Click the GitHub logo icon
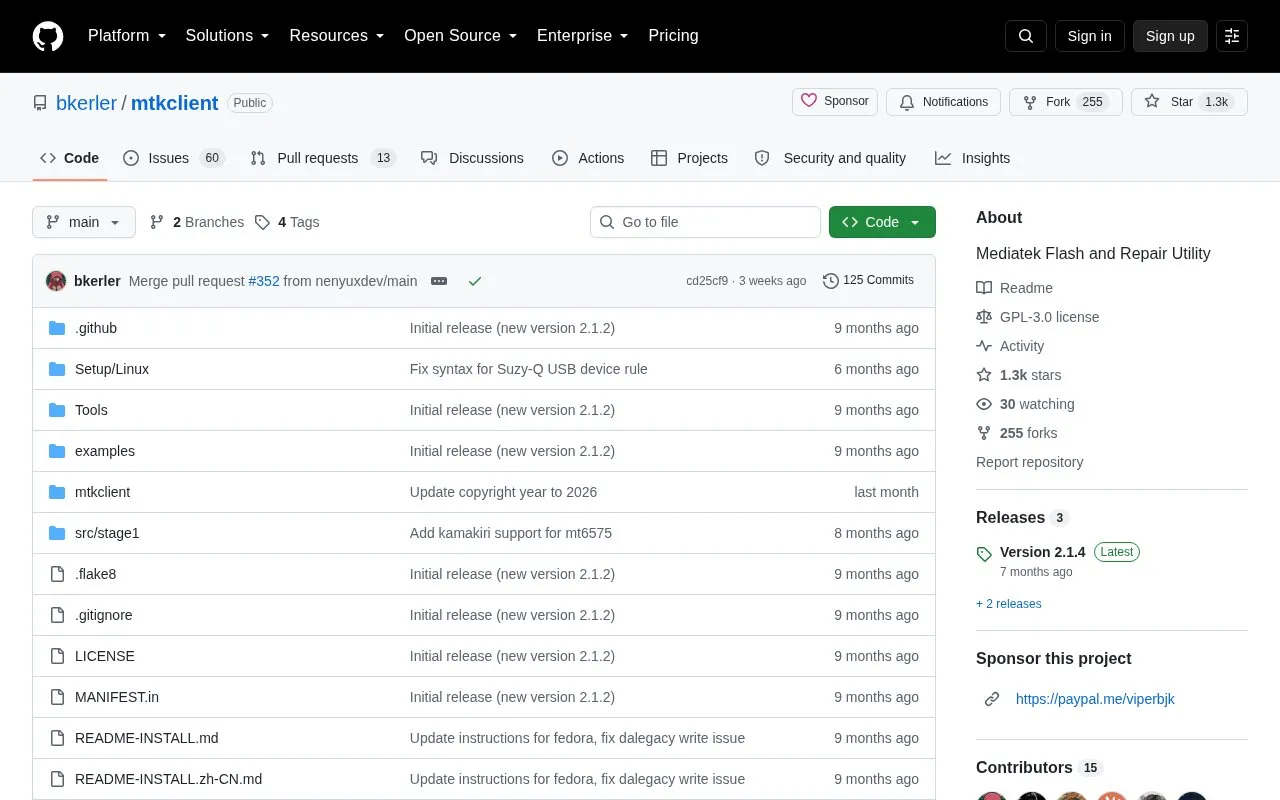Viewport: 1280px width, 800px height. pyautogui.click(x=48, y=36)
